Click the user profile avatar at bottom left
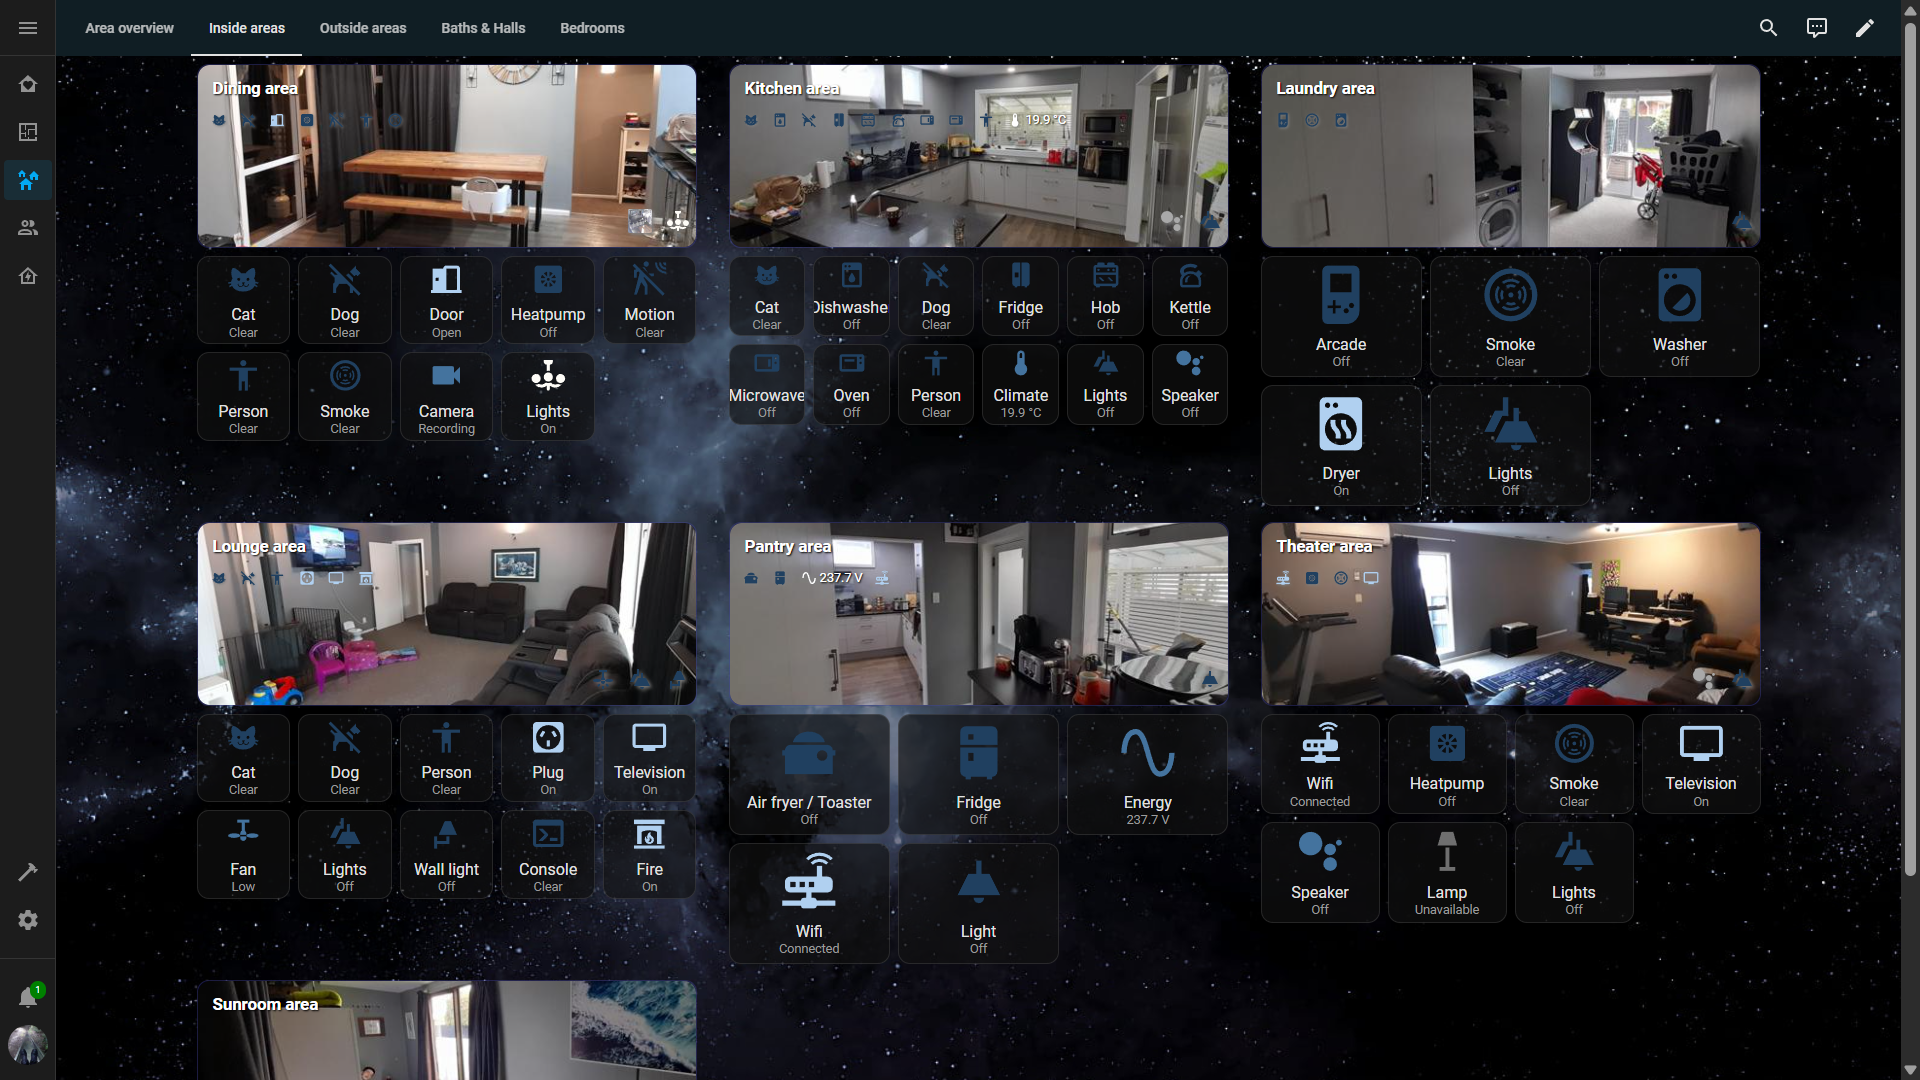Image resolution: width=1920 pixels, height=1080 pixels. coord(28,1044)
